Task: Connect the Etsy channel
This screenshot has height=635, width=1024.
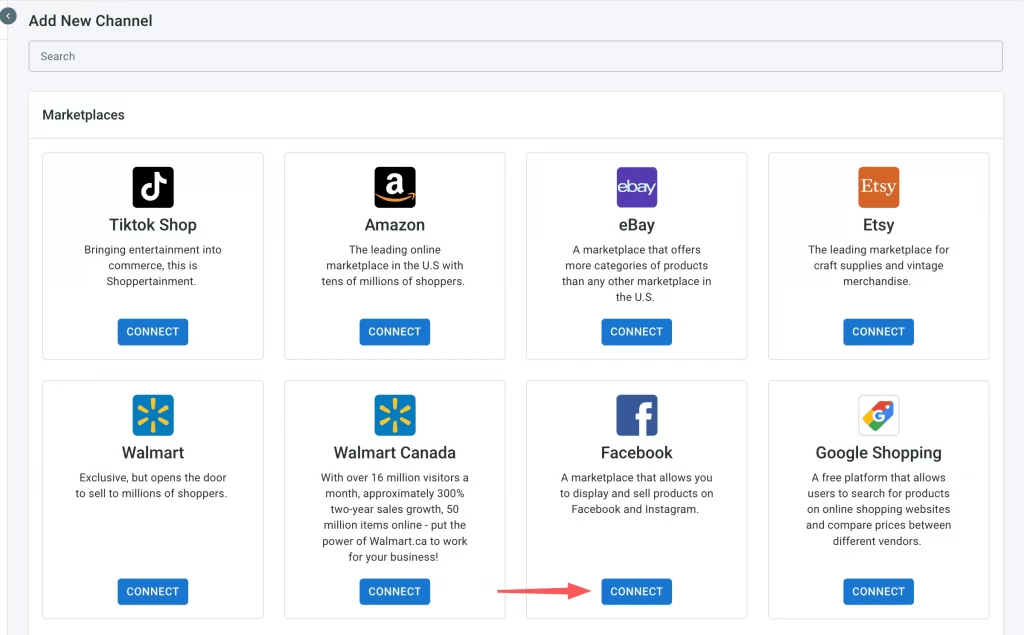Action: pos(878,331)
